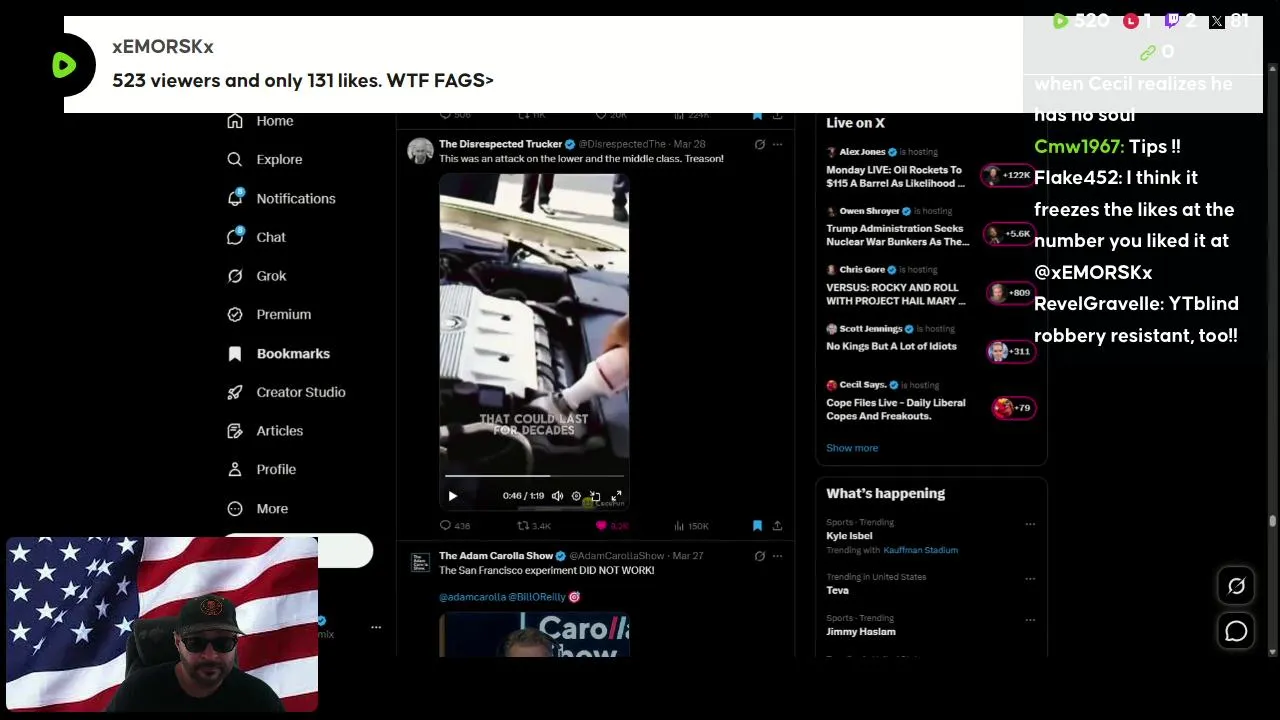Play the Disrespected Trucker video
Viewport: 1280px width, 720px height.
pyautogui.click(x=452, y=496)
